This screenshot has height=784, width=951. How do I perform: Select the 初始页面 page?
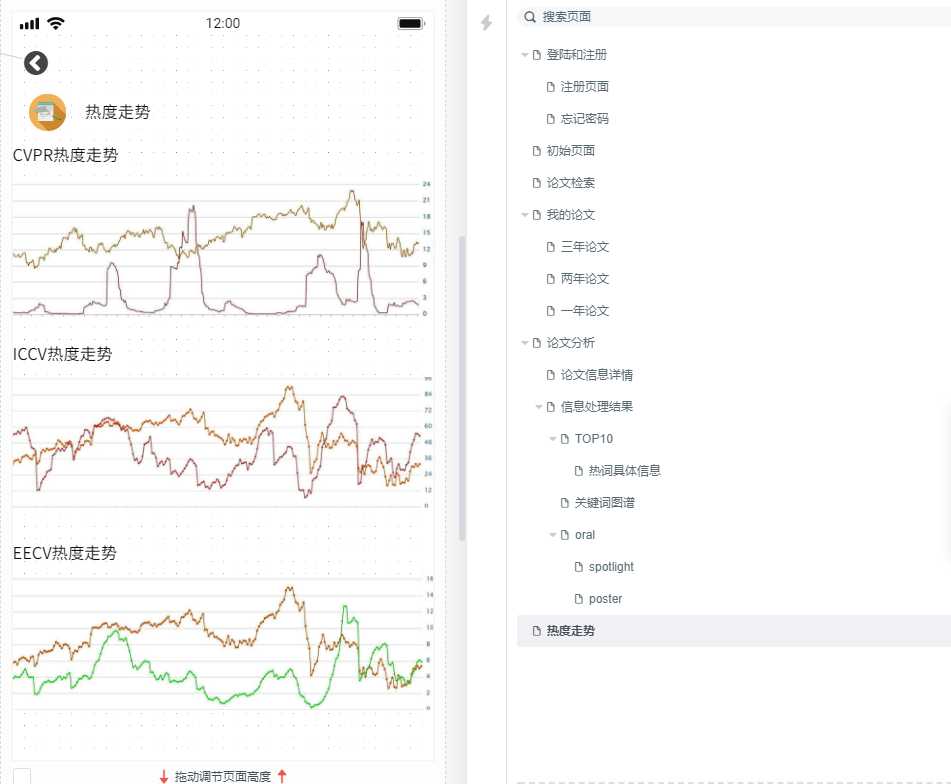click(571, 151)
